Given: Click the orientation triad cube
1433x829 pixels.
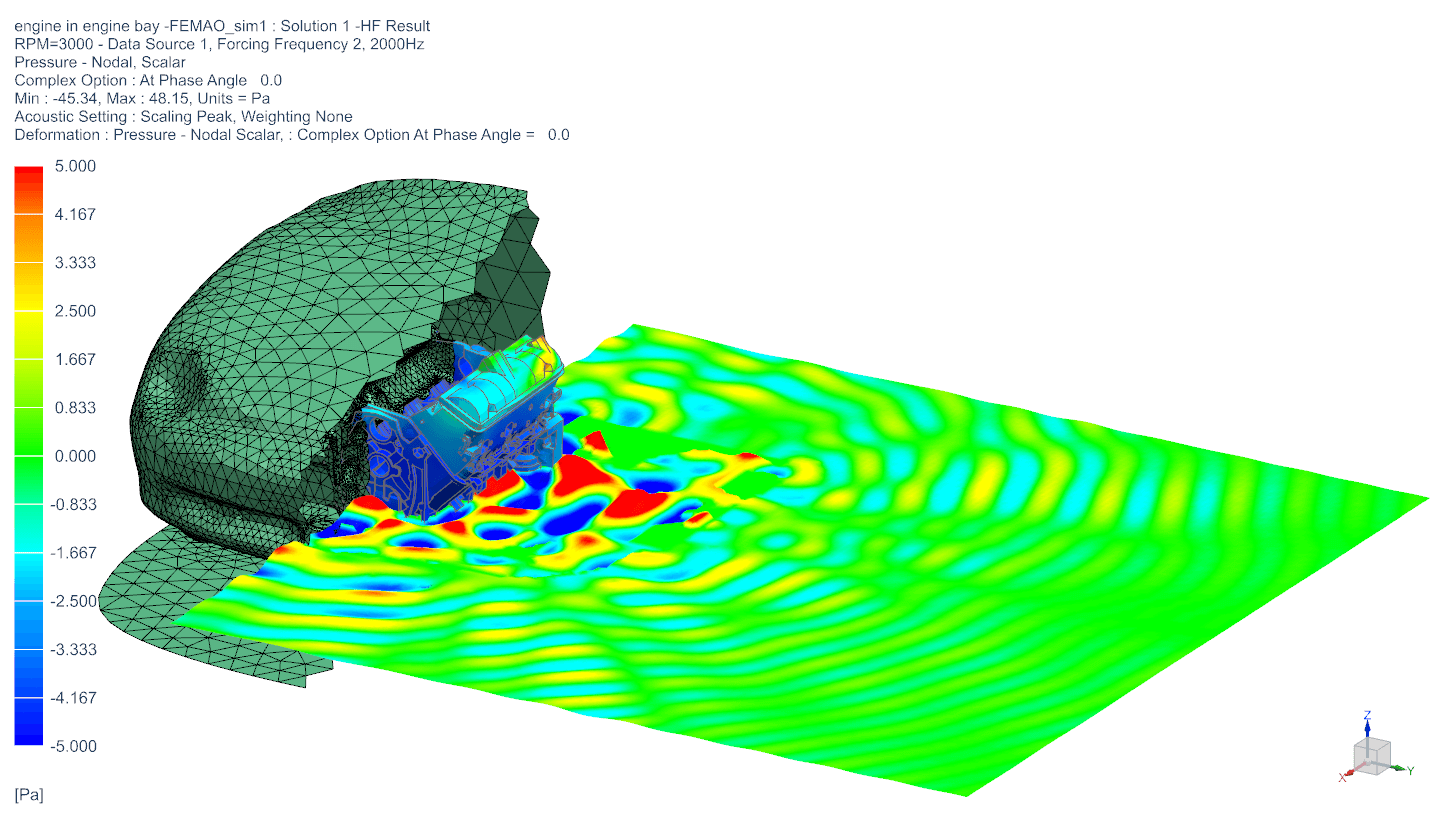Looking at the screenshot, I should [x=1371, y=754].
